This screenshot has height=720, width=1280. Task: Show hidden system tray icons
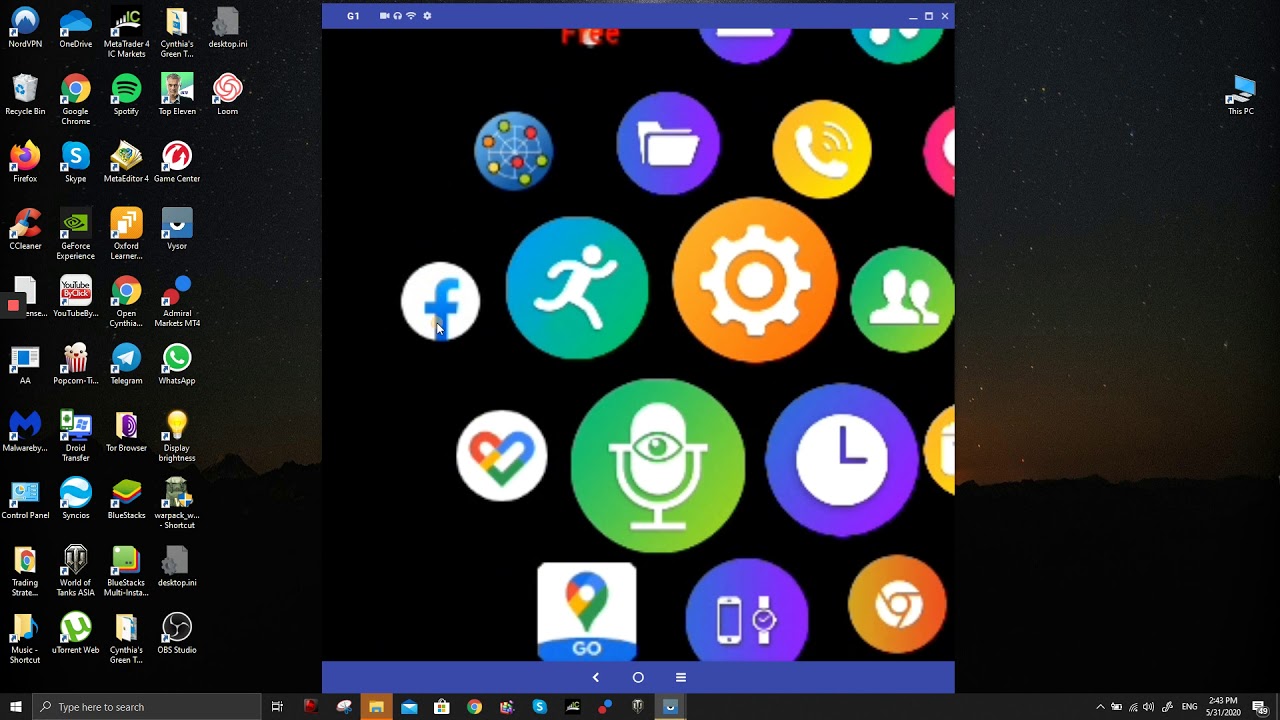click(1100, 707)
